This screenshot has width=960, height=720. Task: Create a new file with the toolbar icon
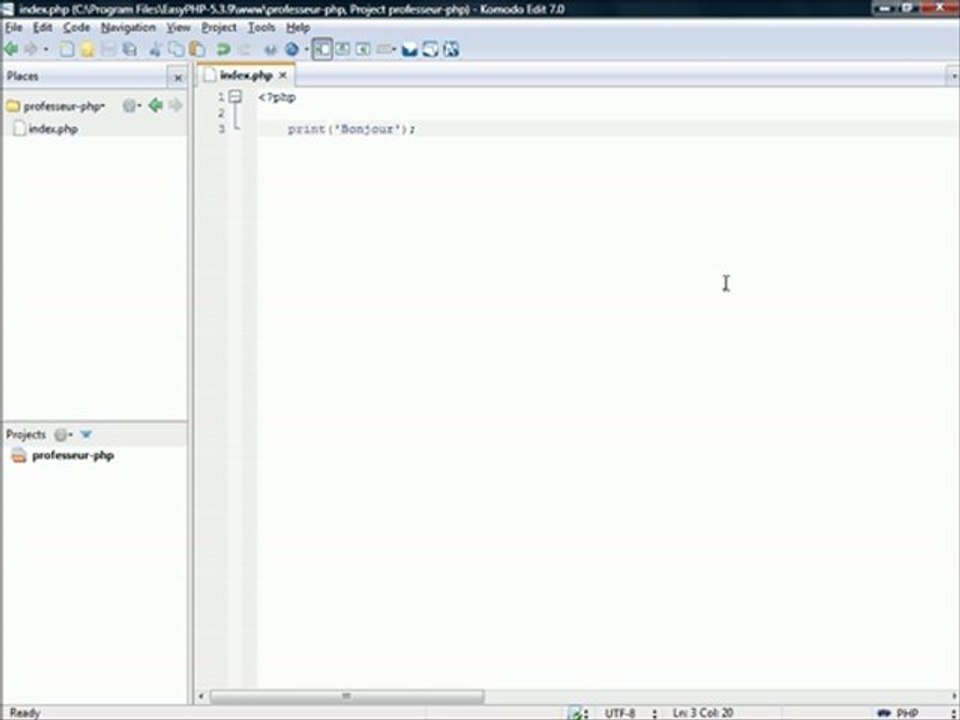click(67, 49)
